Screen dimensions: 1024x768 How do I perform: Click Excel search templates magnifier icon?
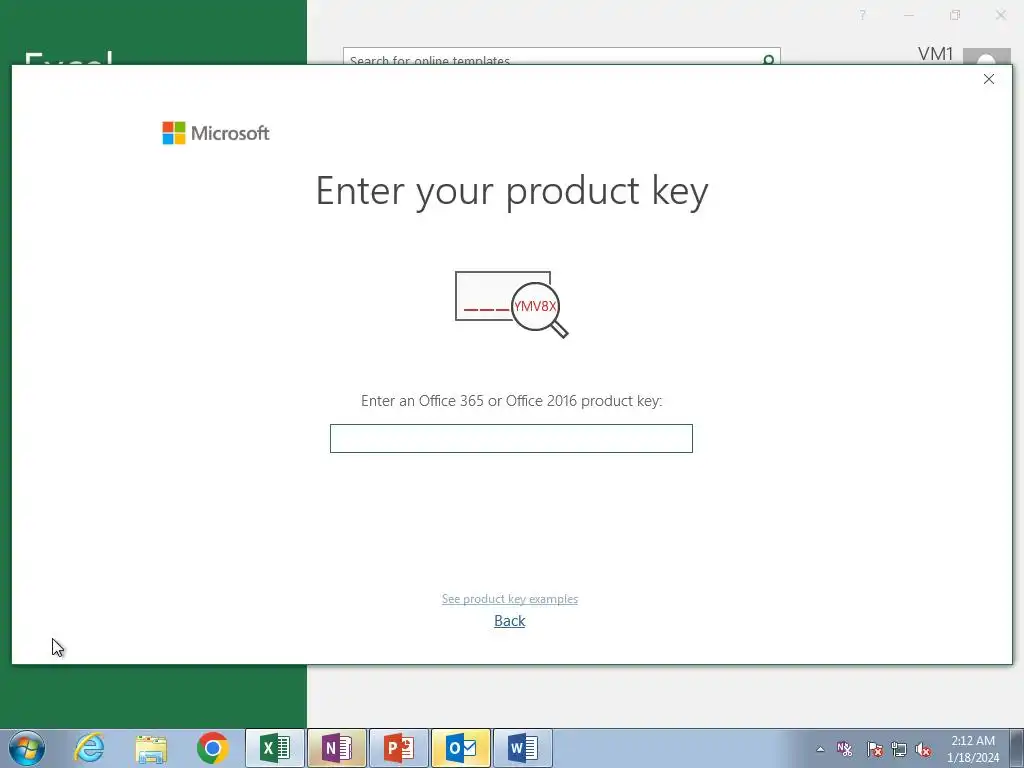point(769,60)
